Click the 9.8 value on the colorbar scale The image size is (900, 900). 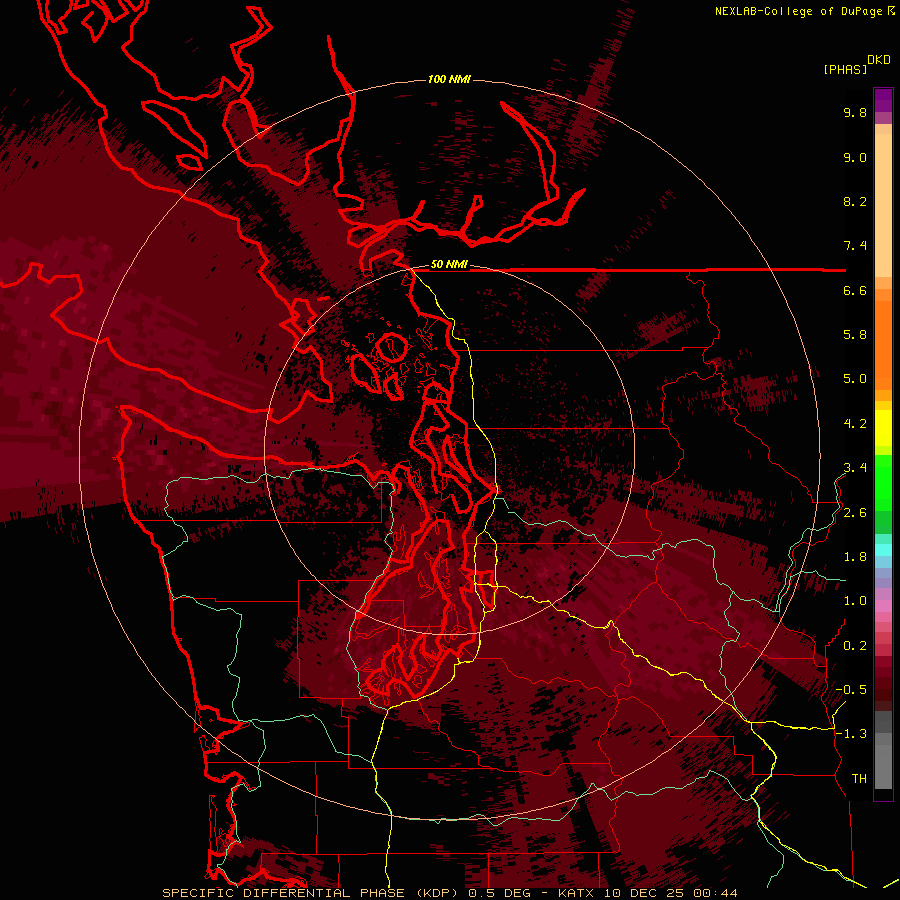[x=855, y=112]
